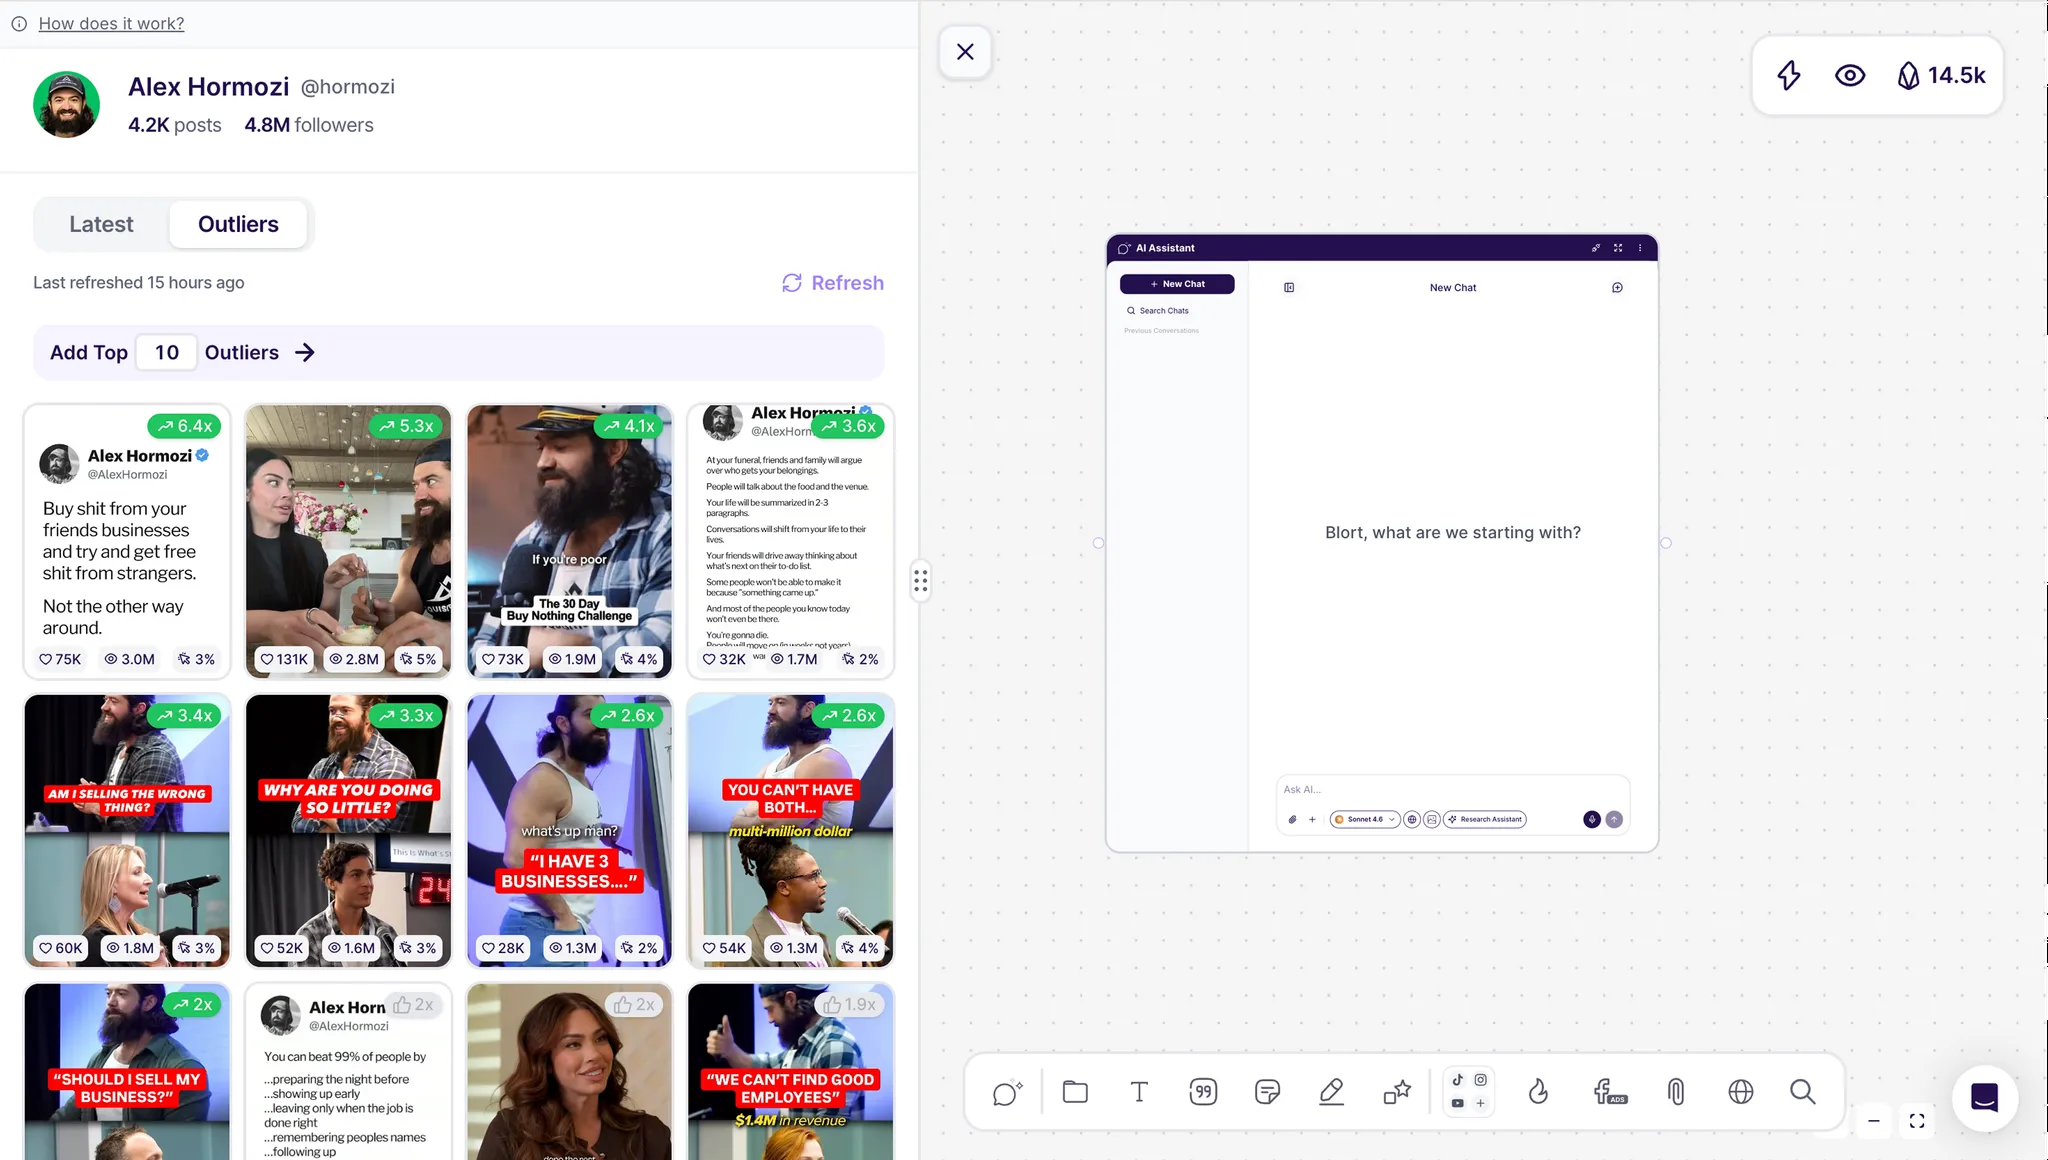Click the Refresh button

pyautogui.click(x=833, y=283)
